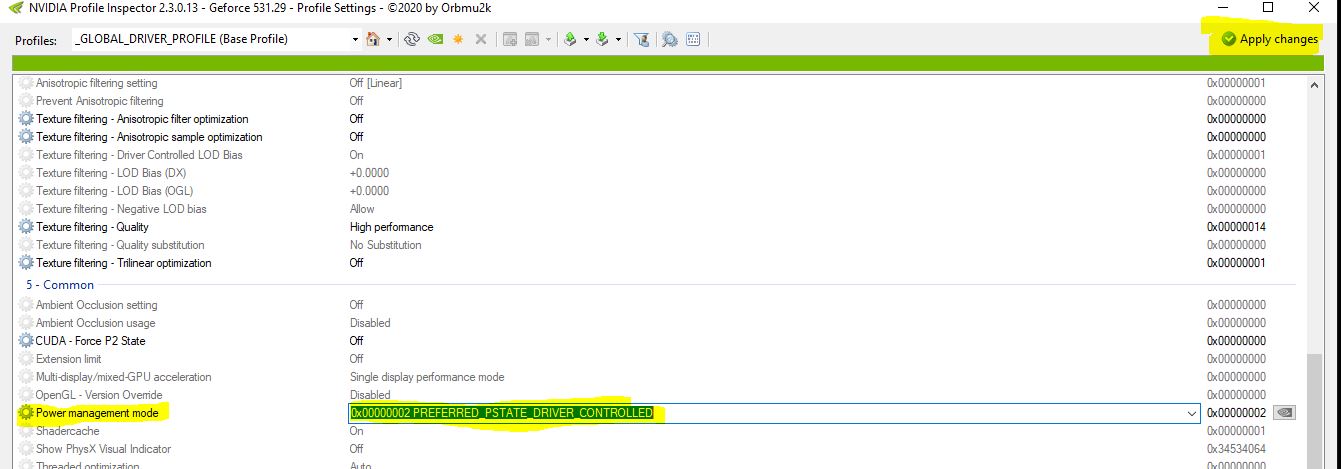This screenshot has height=469, width=1341.
Task: Expand the Power management mode value dropdown
Action: tap(1191, 413)
